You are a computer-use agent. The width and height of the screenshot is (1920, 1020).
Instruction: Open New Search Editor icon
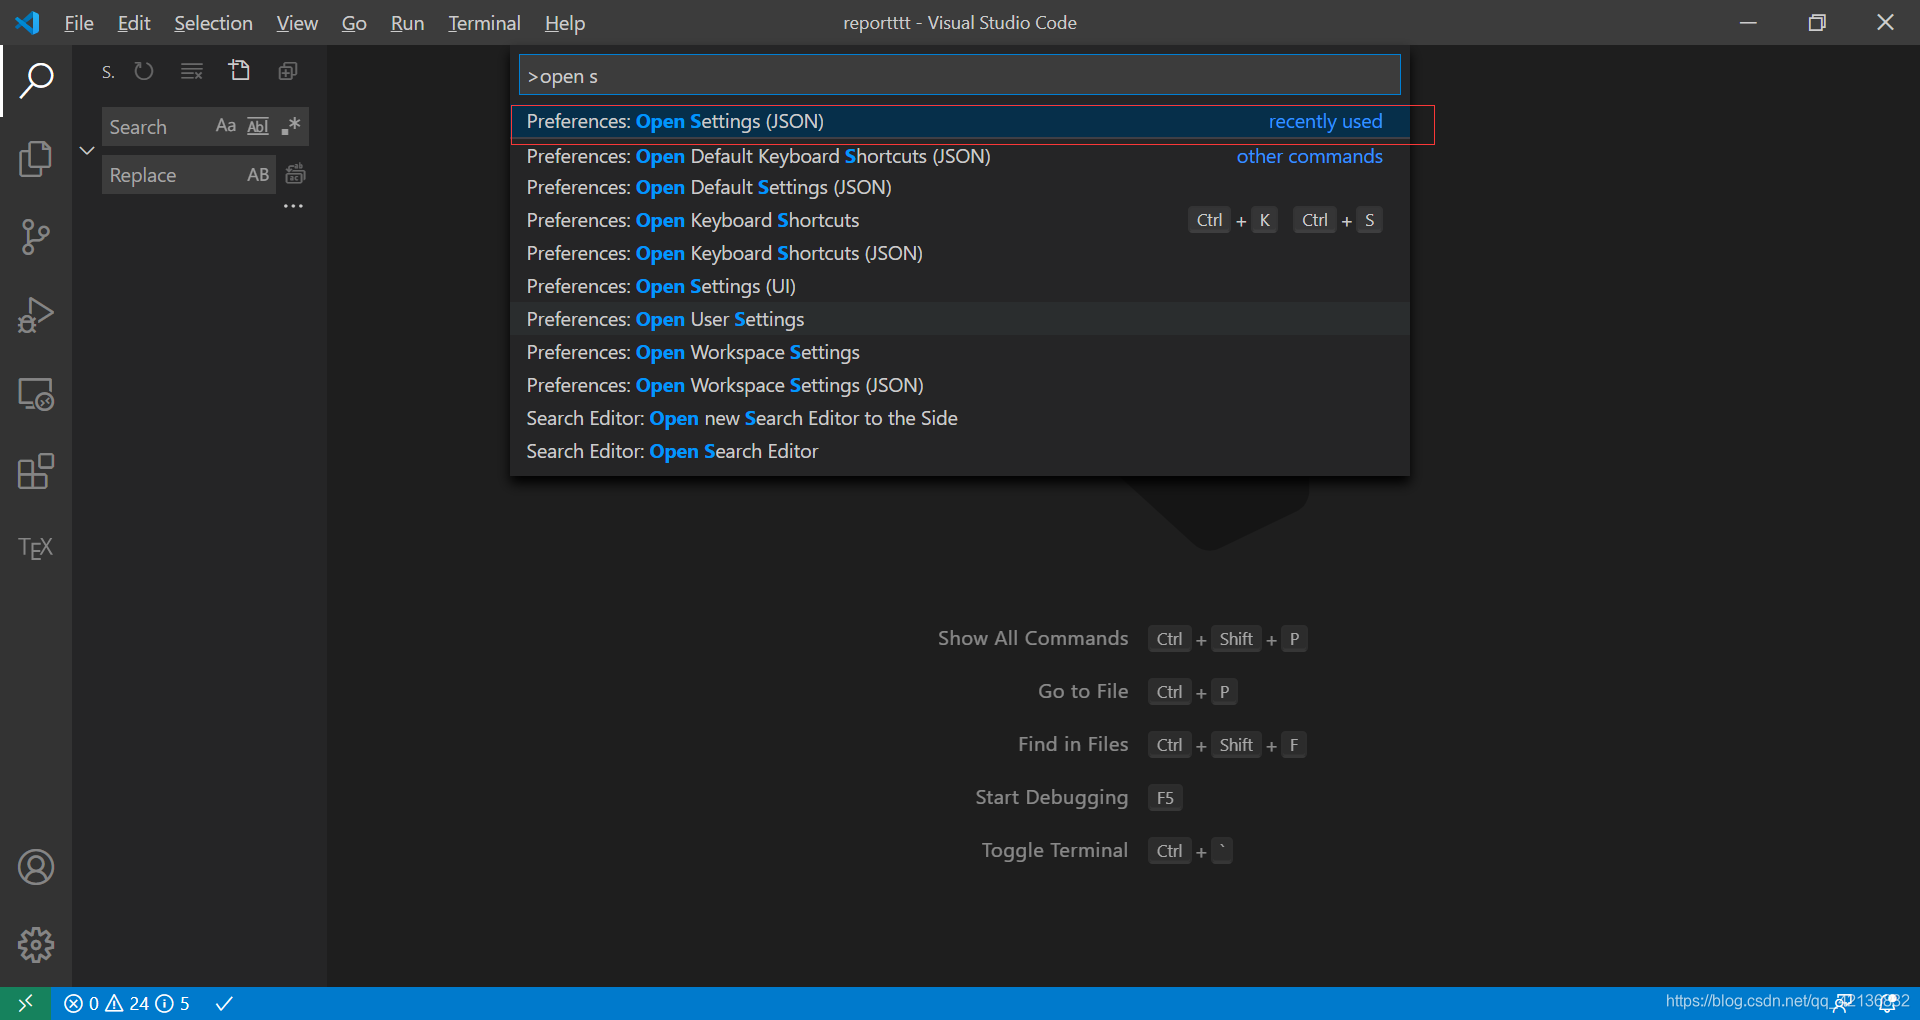point(239,71)
